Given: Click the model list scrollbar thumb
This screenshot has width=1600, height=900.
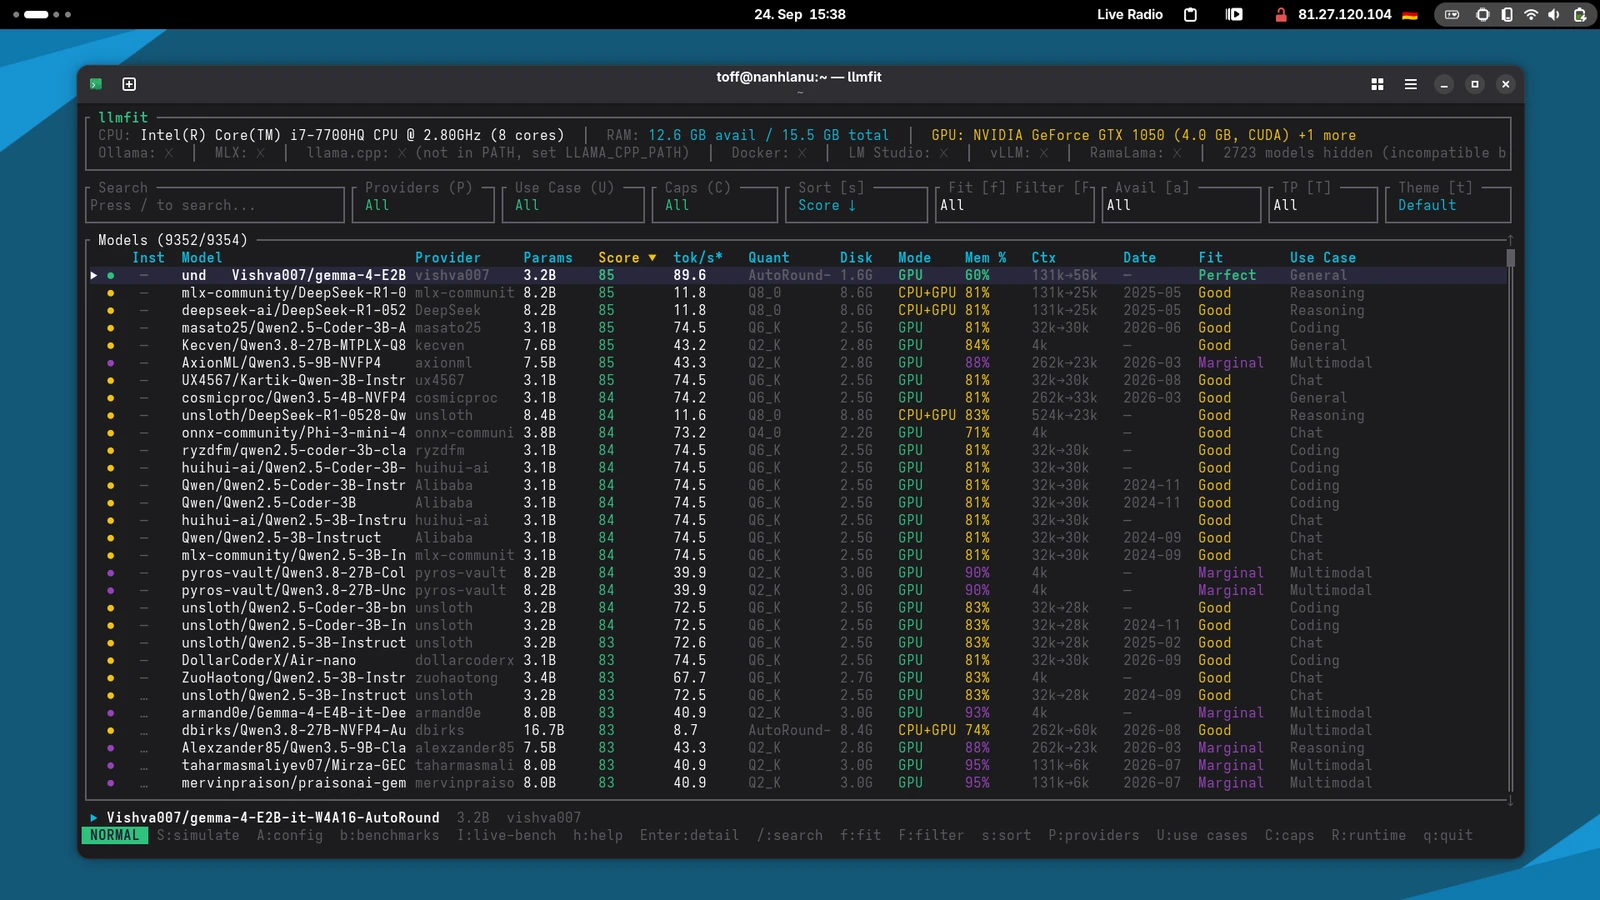Looking at the screenshot, I should [1510, 258].
